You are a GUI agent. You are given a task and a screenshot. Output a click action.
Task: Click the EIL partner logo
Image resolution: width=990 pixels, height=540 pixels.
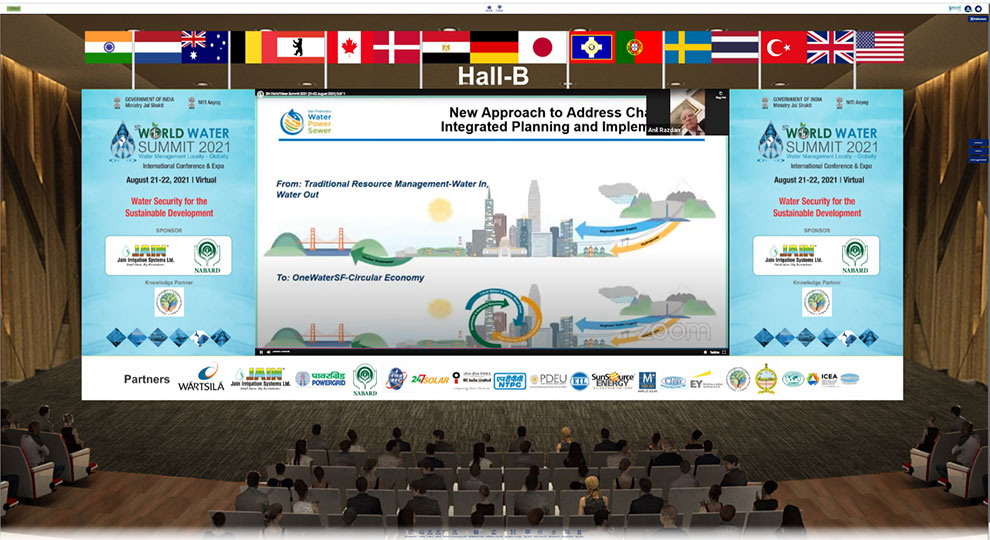point(579,381)
